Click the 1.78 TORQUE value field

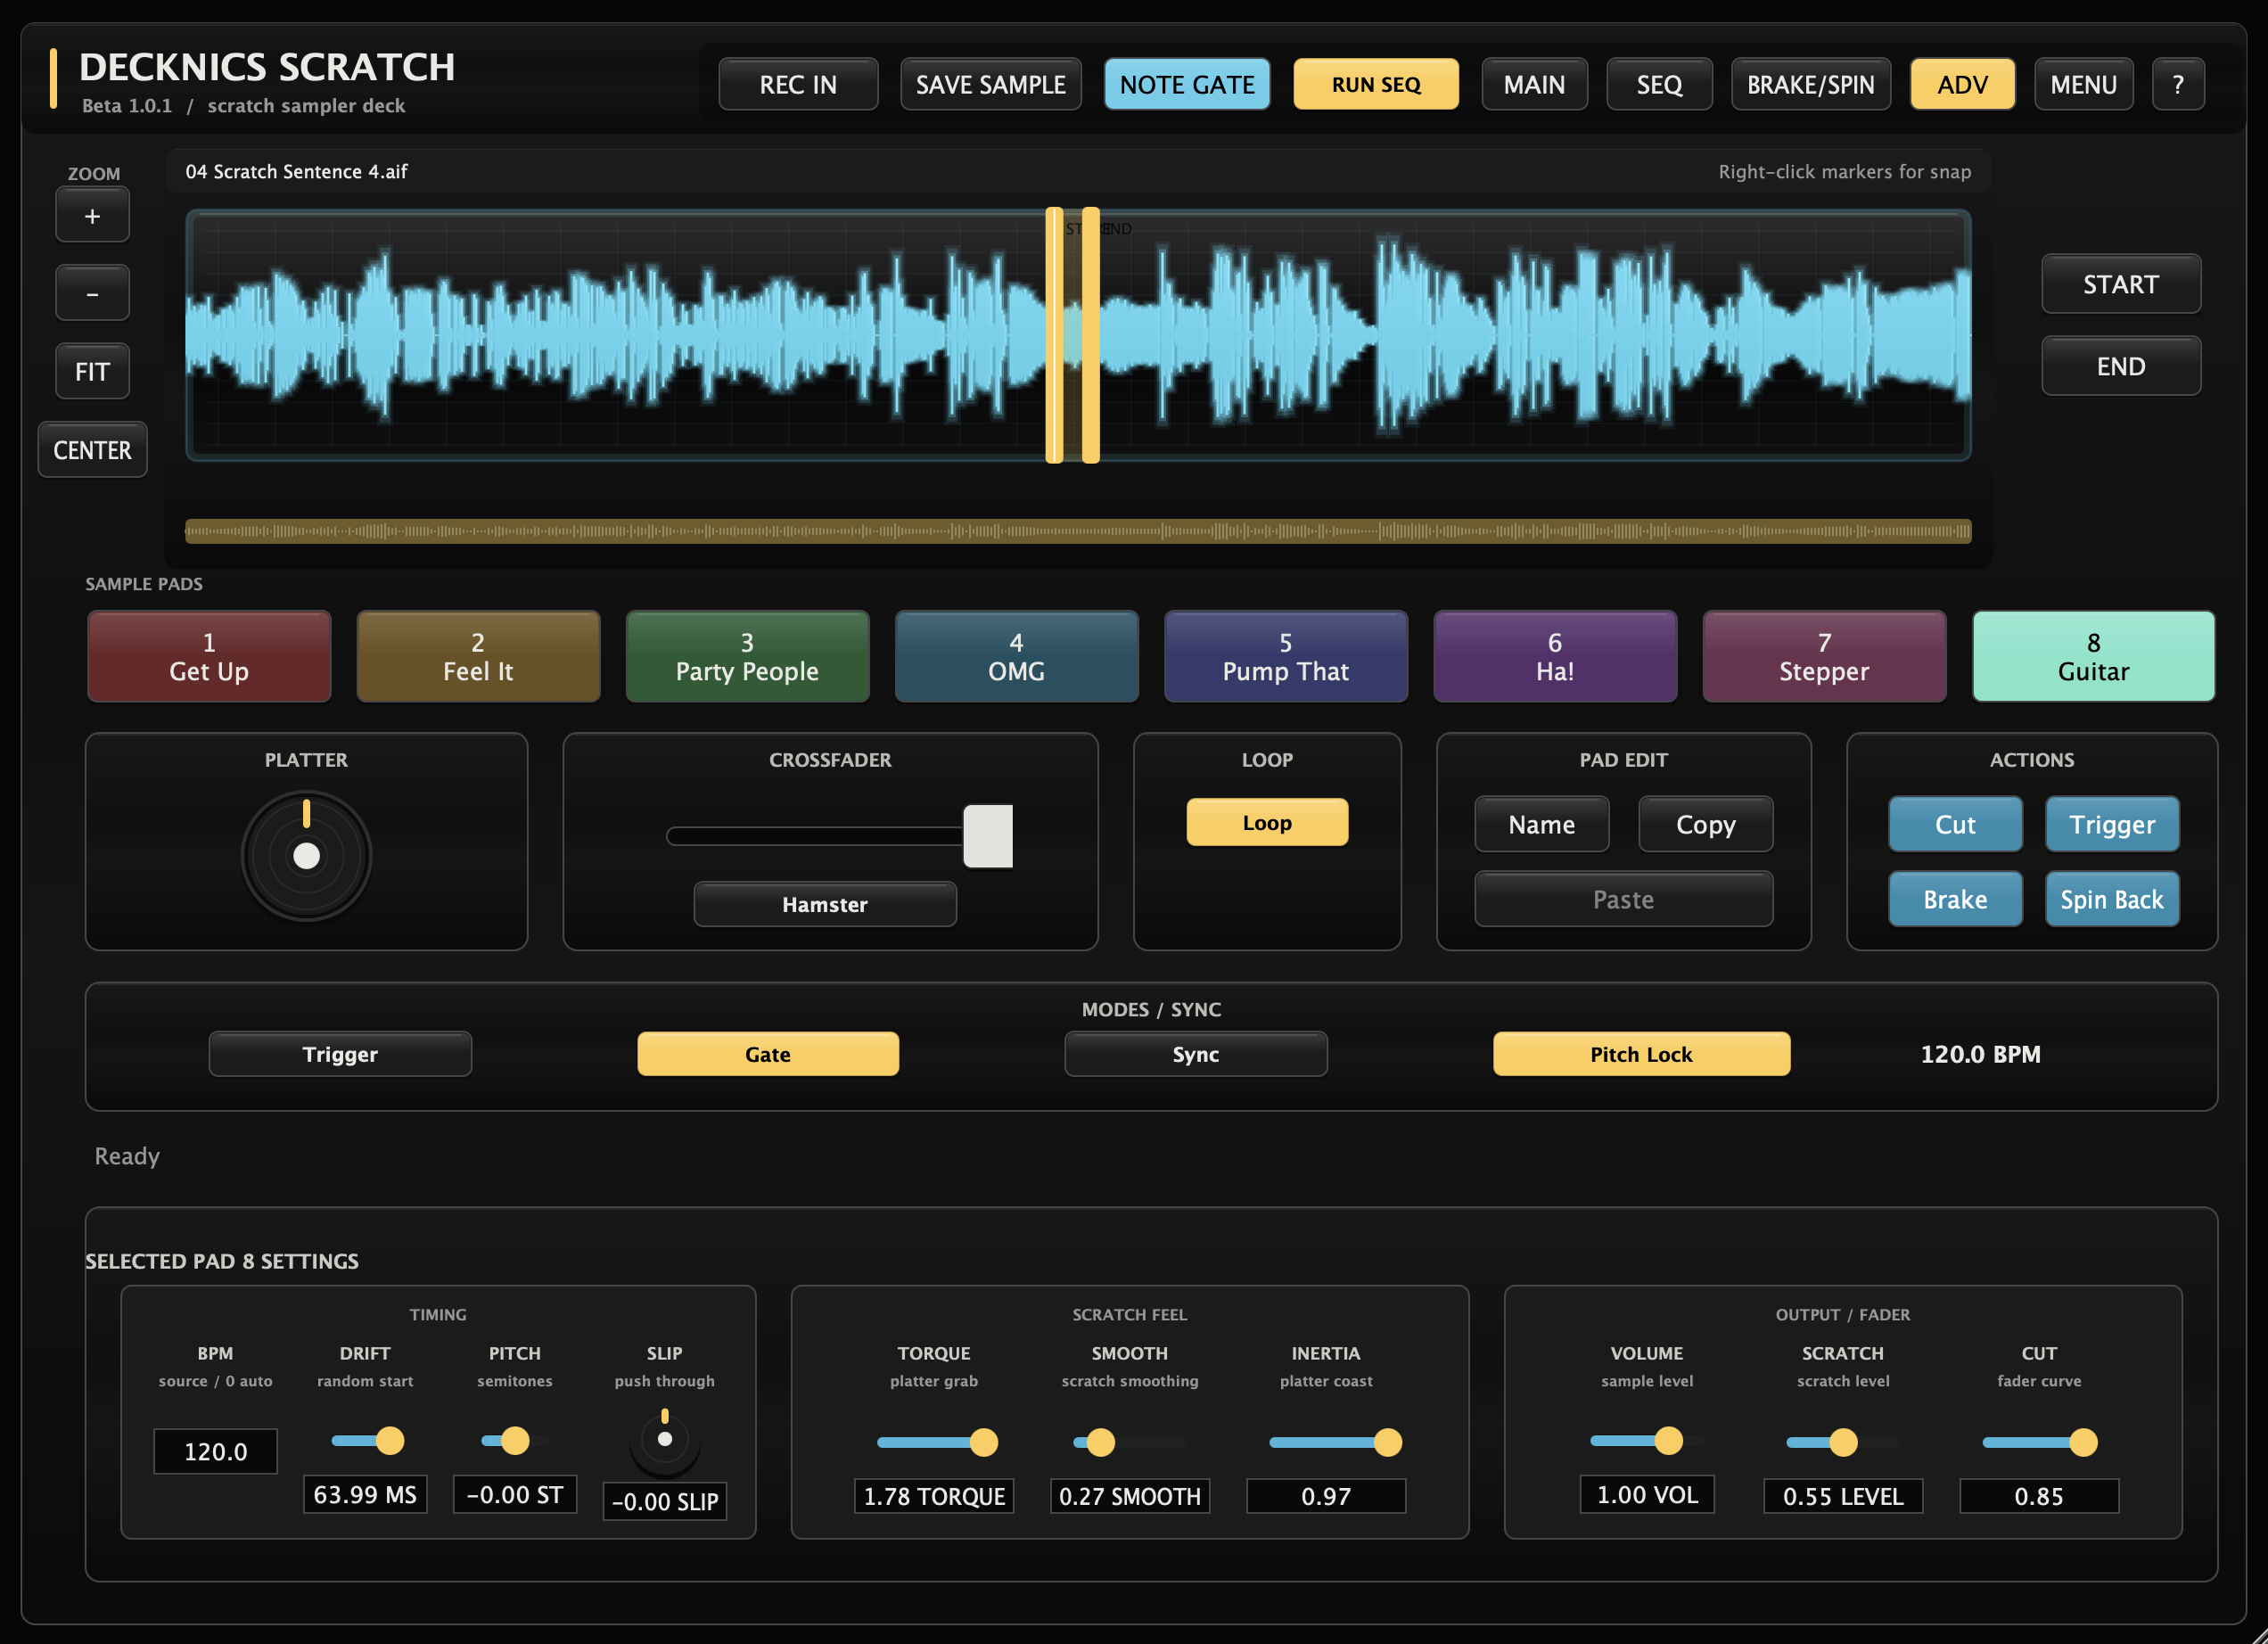[x=934, y=1496]
